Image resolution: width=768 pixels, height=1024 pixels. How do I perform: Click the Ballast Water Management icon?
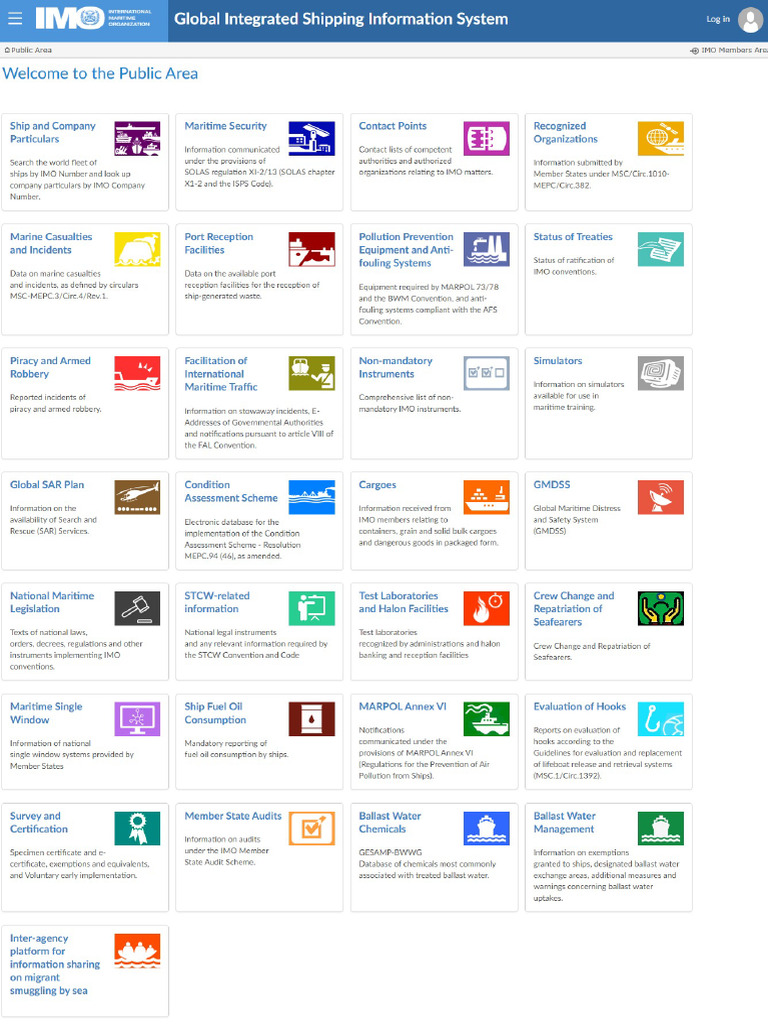click(661, 829)
